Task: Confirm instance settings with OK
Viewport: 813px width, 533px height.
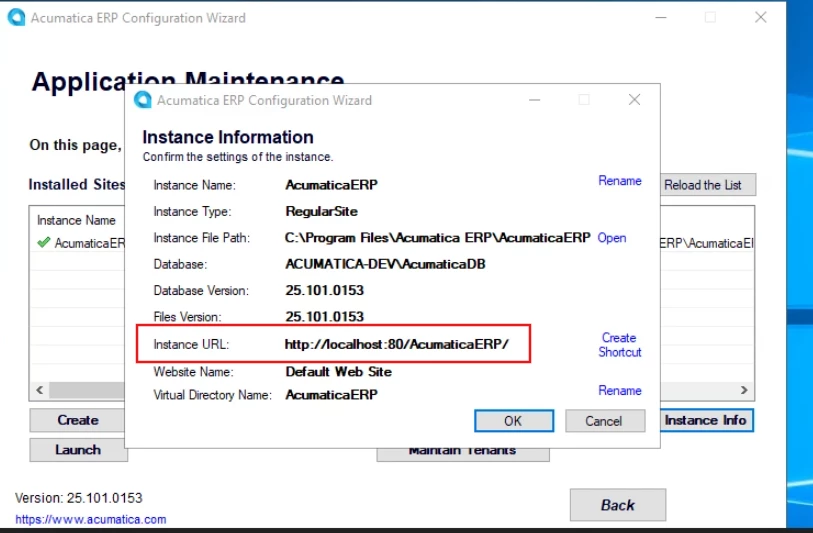Action: tap(514, 421)
